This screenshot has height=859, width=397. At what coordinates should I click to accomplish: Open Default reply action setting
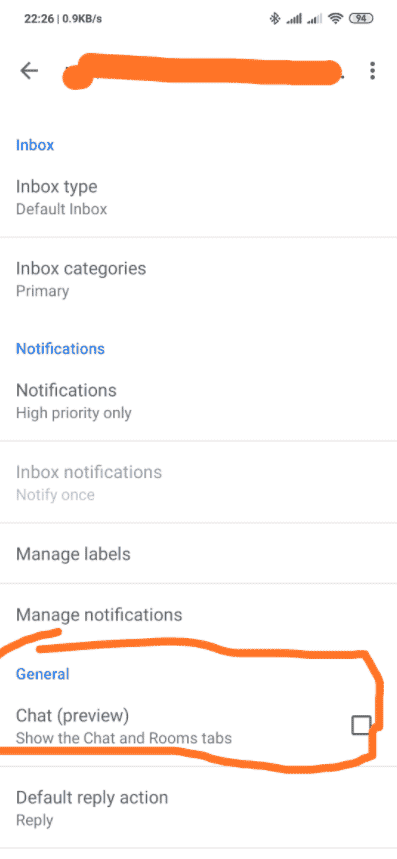coord(198,808)
